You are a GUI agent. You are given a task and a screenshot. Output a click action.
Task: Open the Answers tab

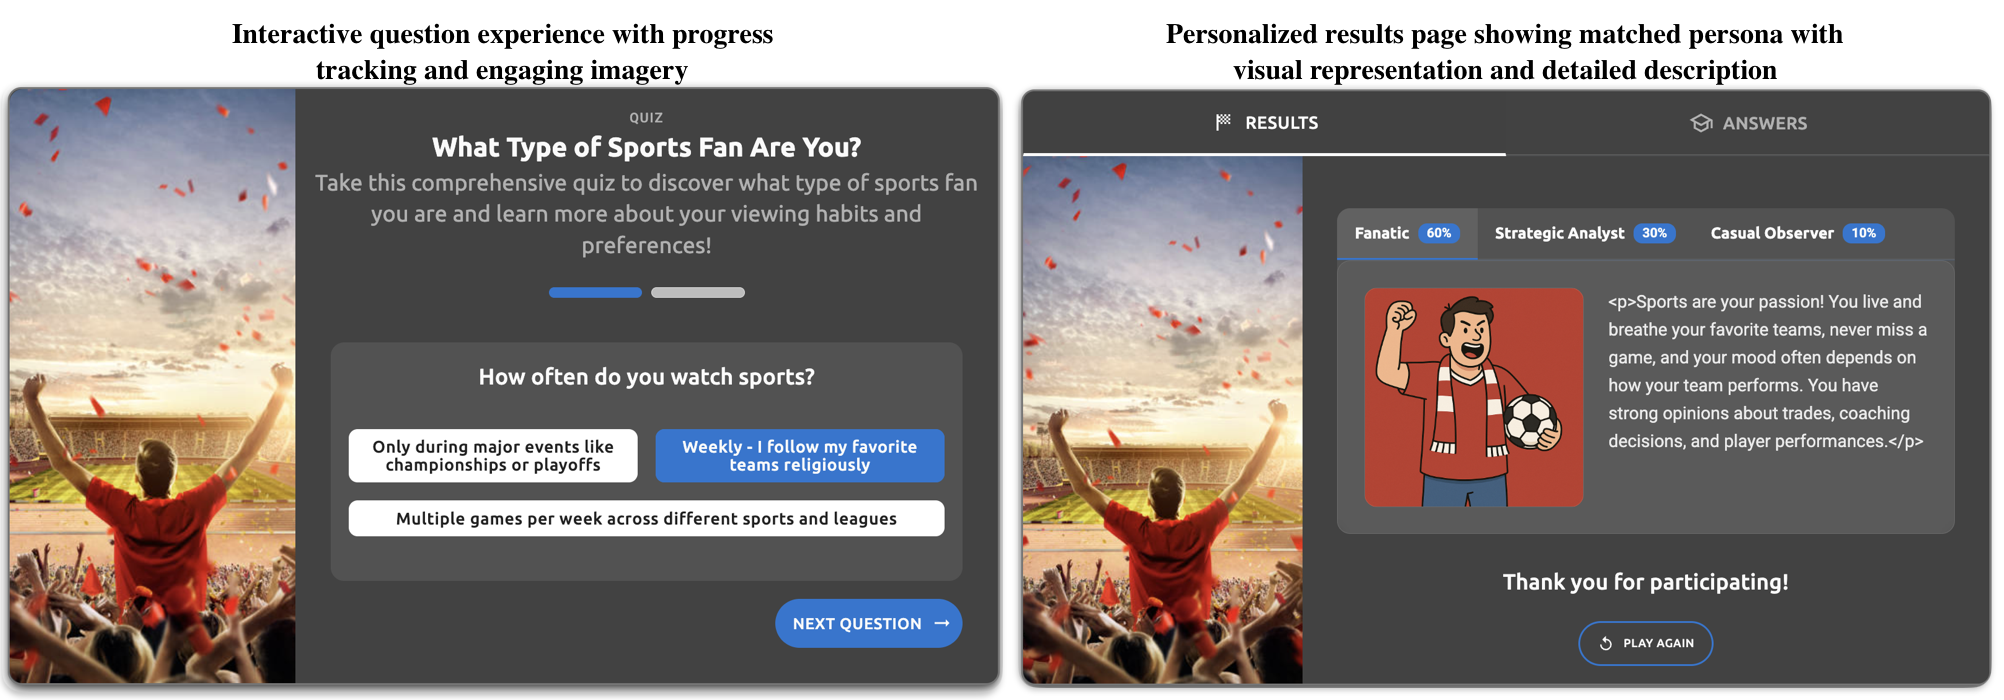point(1748,123)
